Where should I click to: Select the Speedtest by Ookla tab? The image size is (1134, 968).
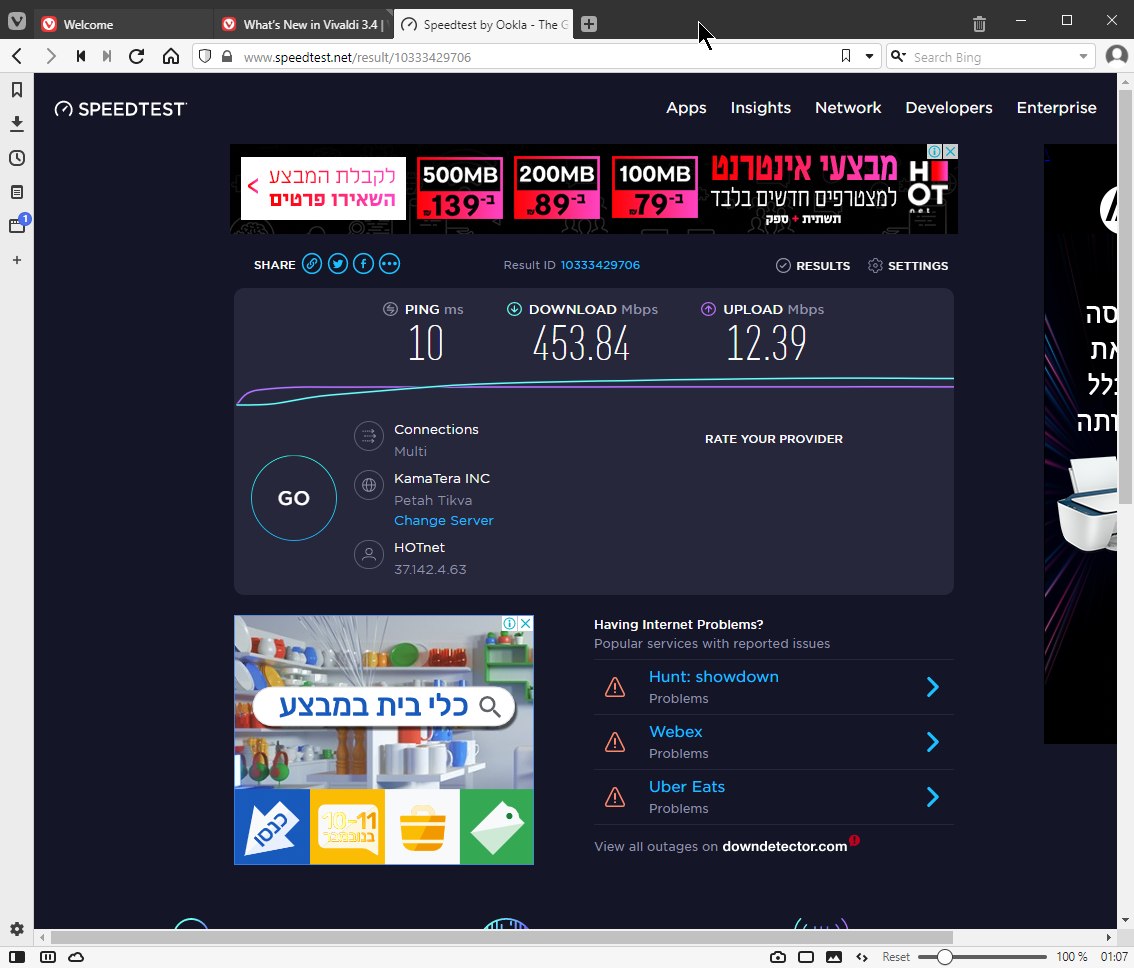click(484, 24)
